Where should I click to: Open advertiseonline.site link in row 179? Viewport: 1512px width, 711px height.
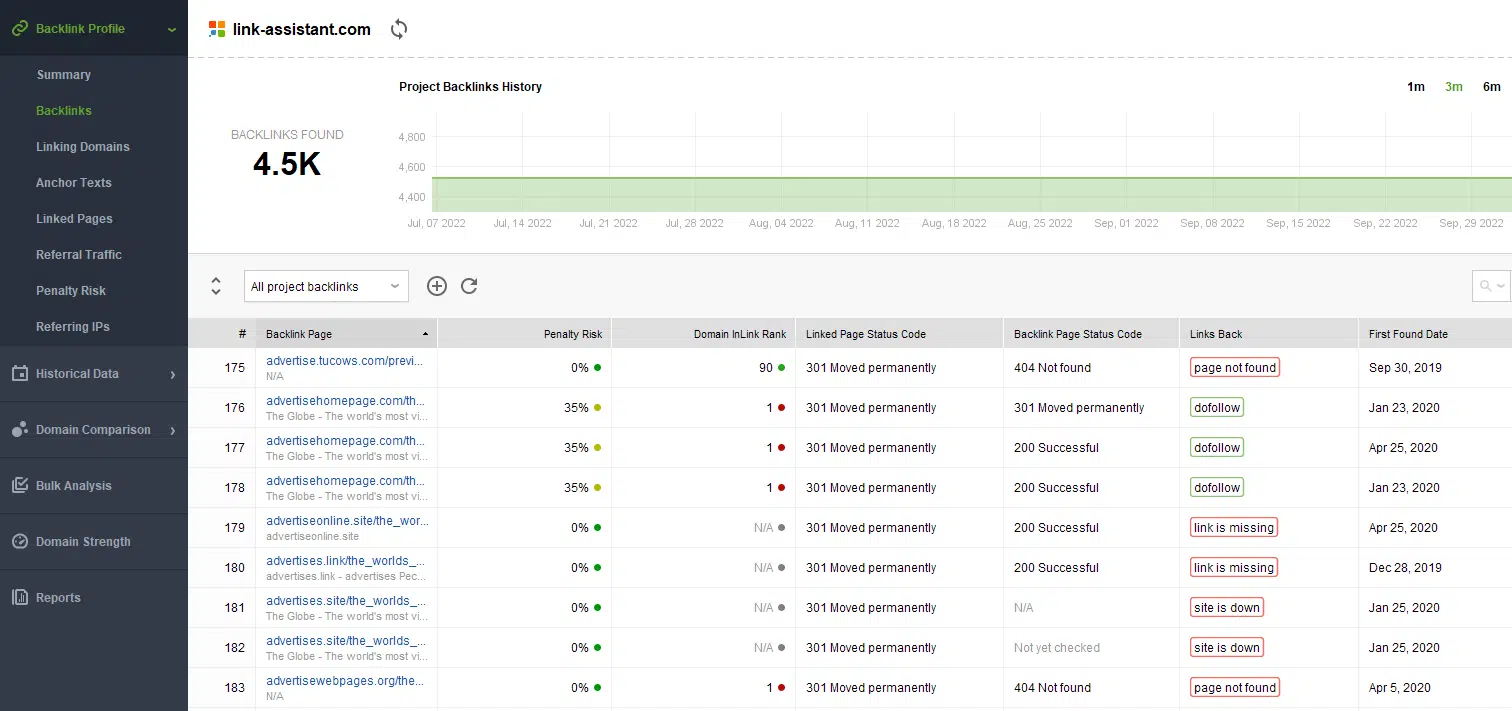(x=345, y=521)
